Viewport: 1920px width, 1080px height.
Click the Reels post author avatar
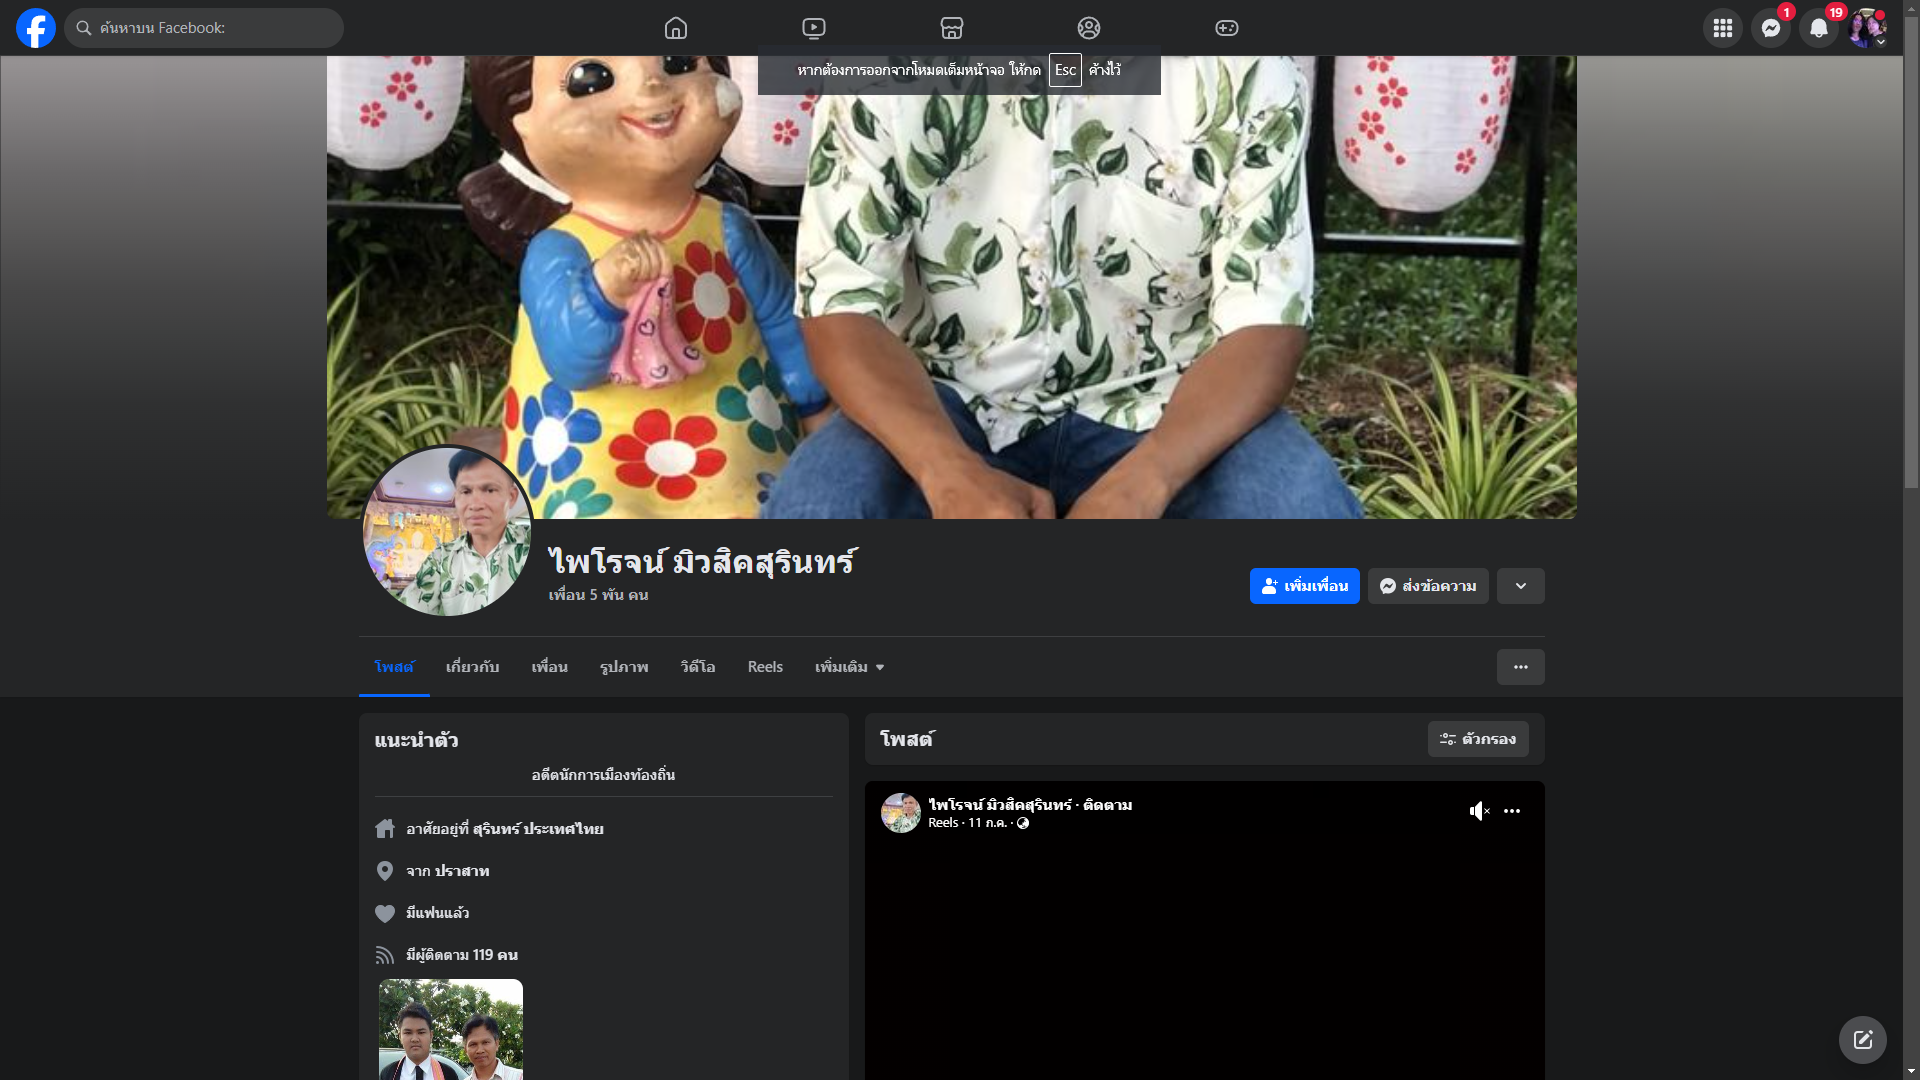coord(901,813)
